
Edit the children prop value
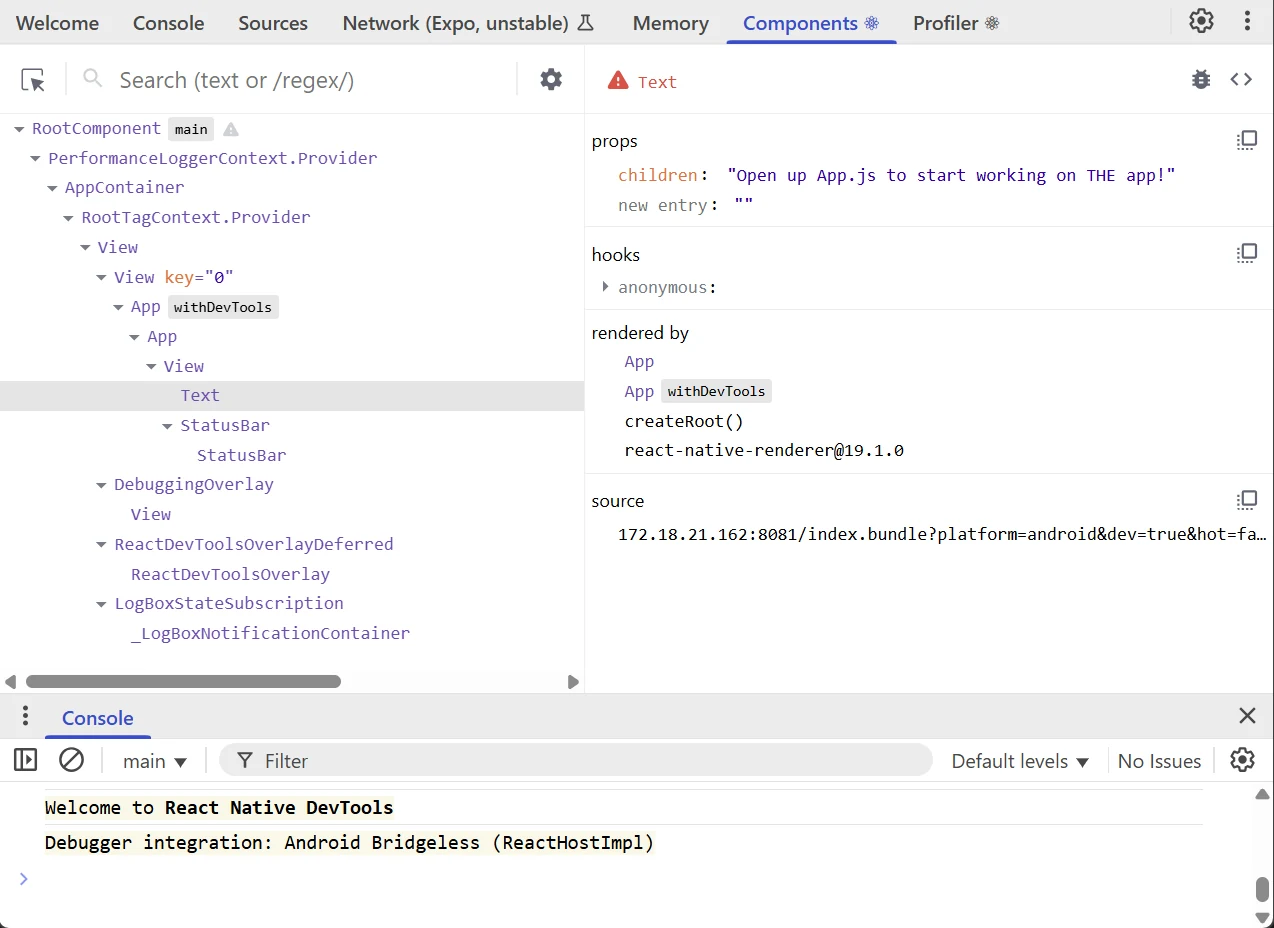click(x=951, y=175)
